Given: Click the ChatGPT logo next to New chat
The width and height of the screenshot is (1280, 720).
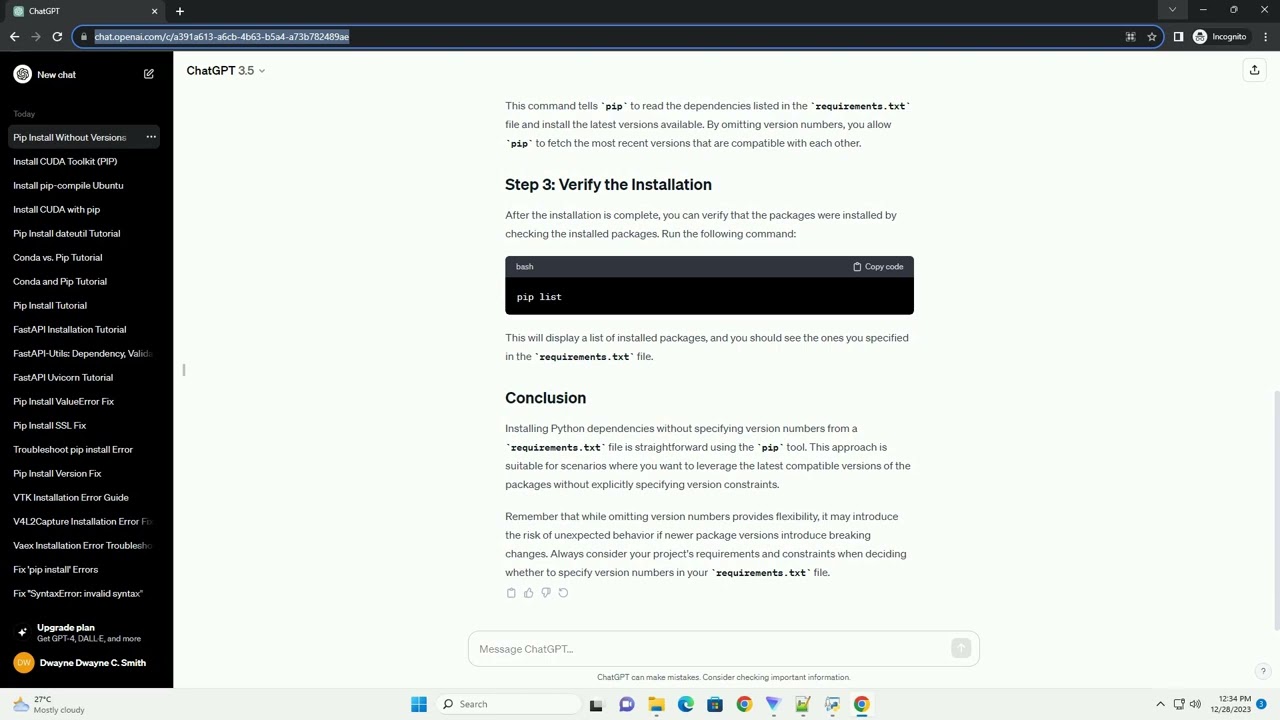Looking at the screenshot, I should 23,74.
